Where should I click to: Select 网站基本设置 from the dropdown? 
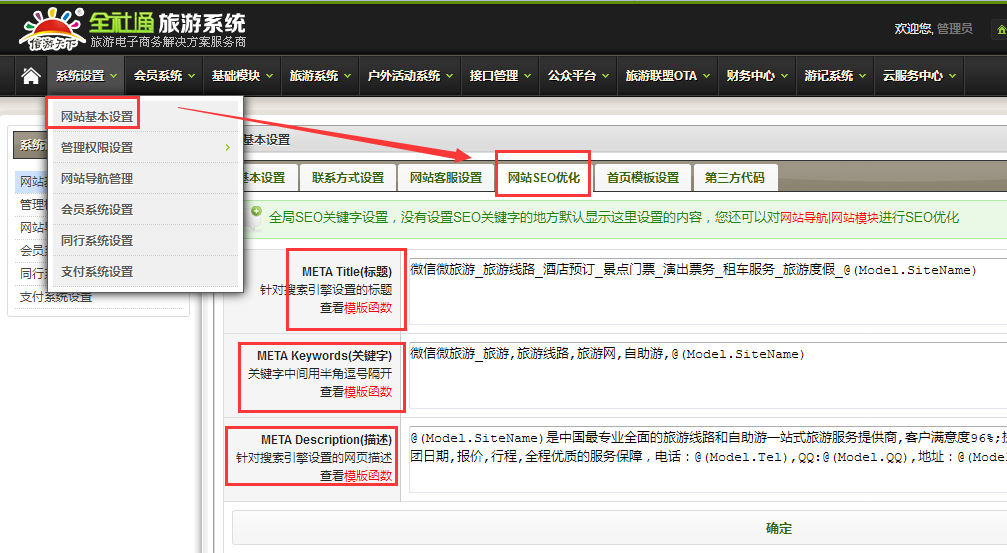[97, 117]
